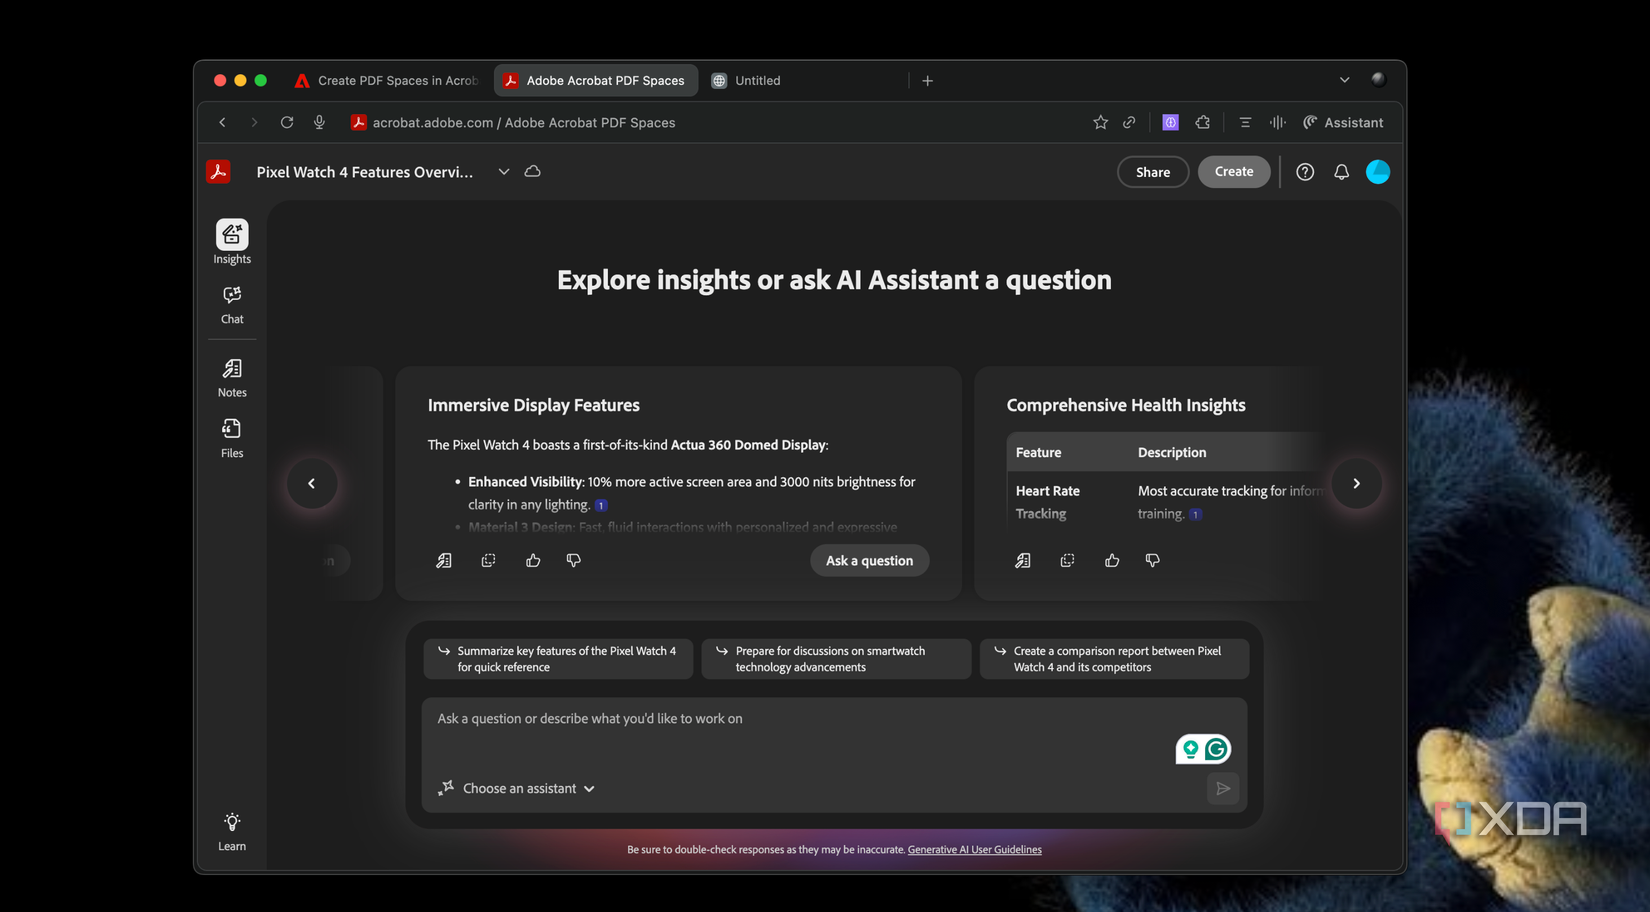Click the Description column header
Screen dimensions: 1650x912
click(x=1172, y=453)
